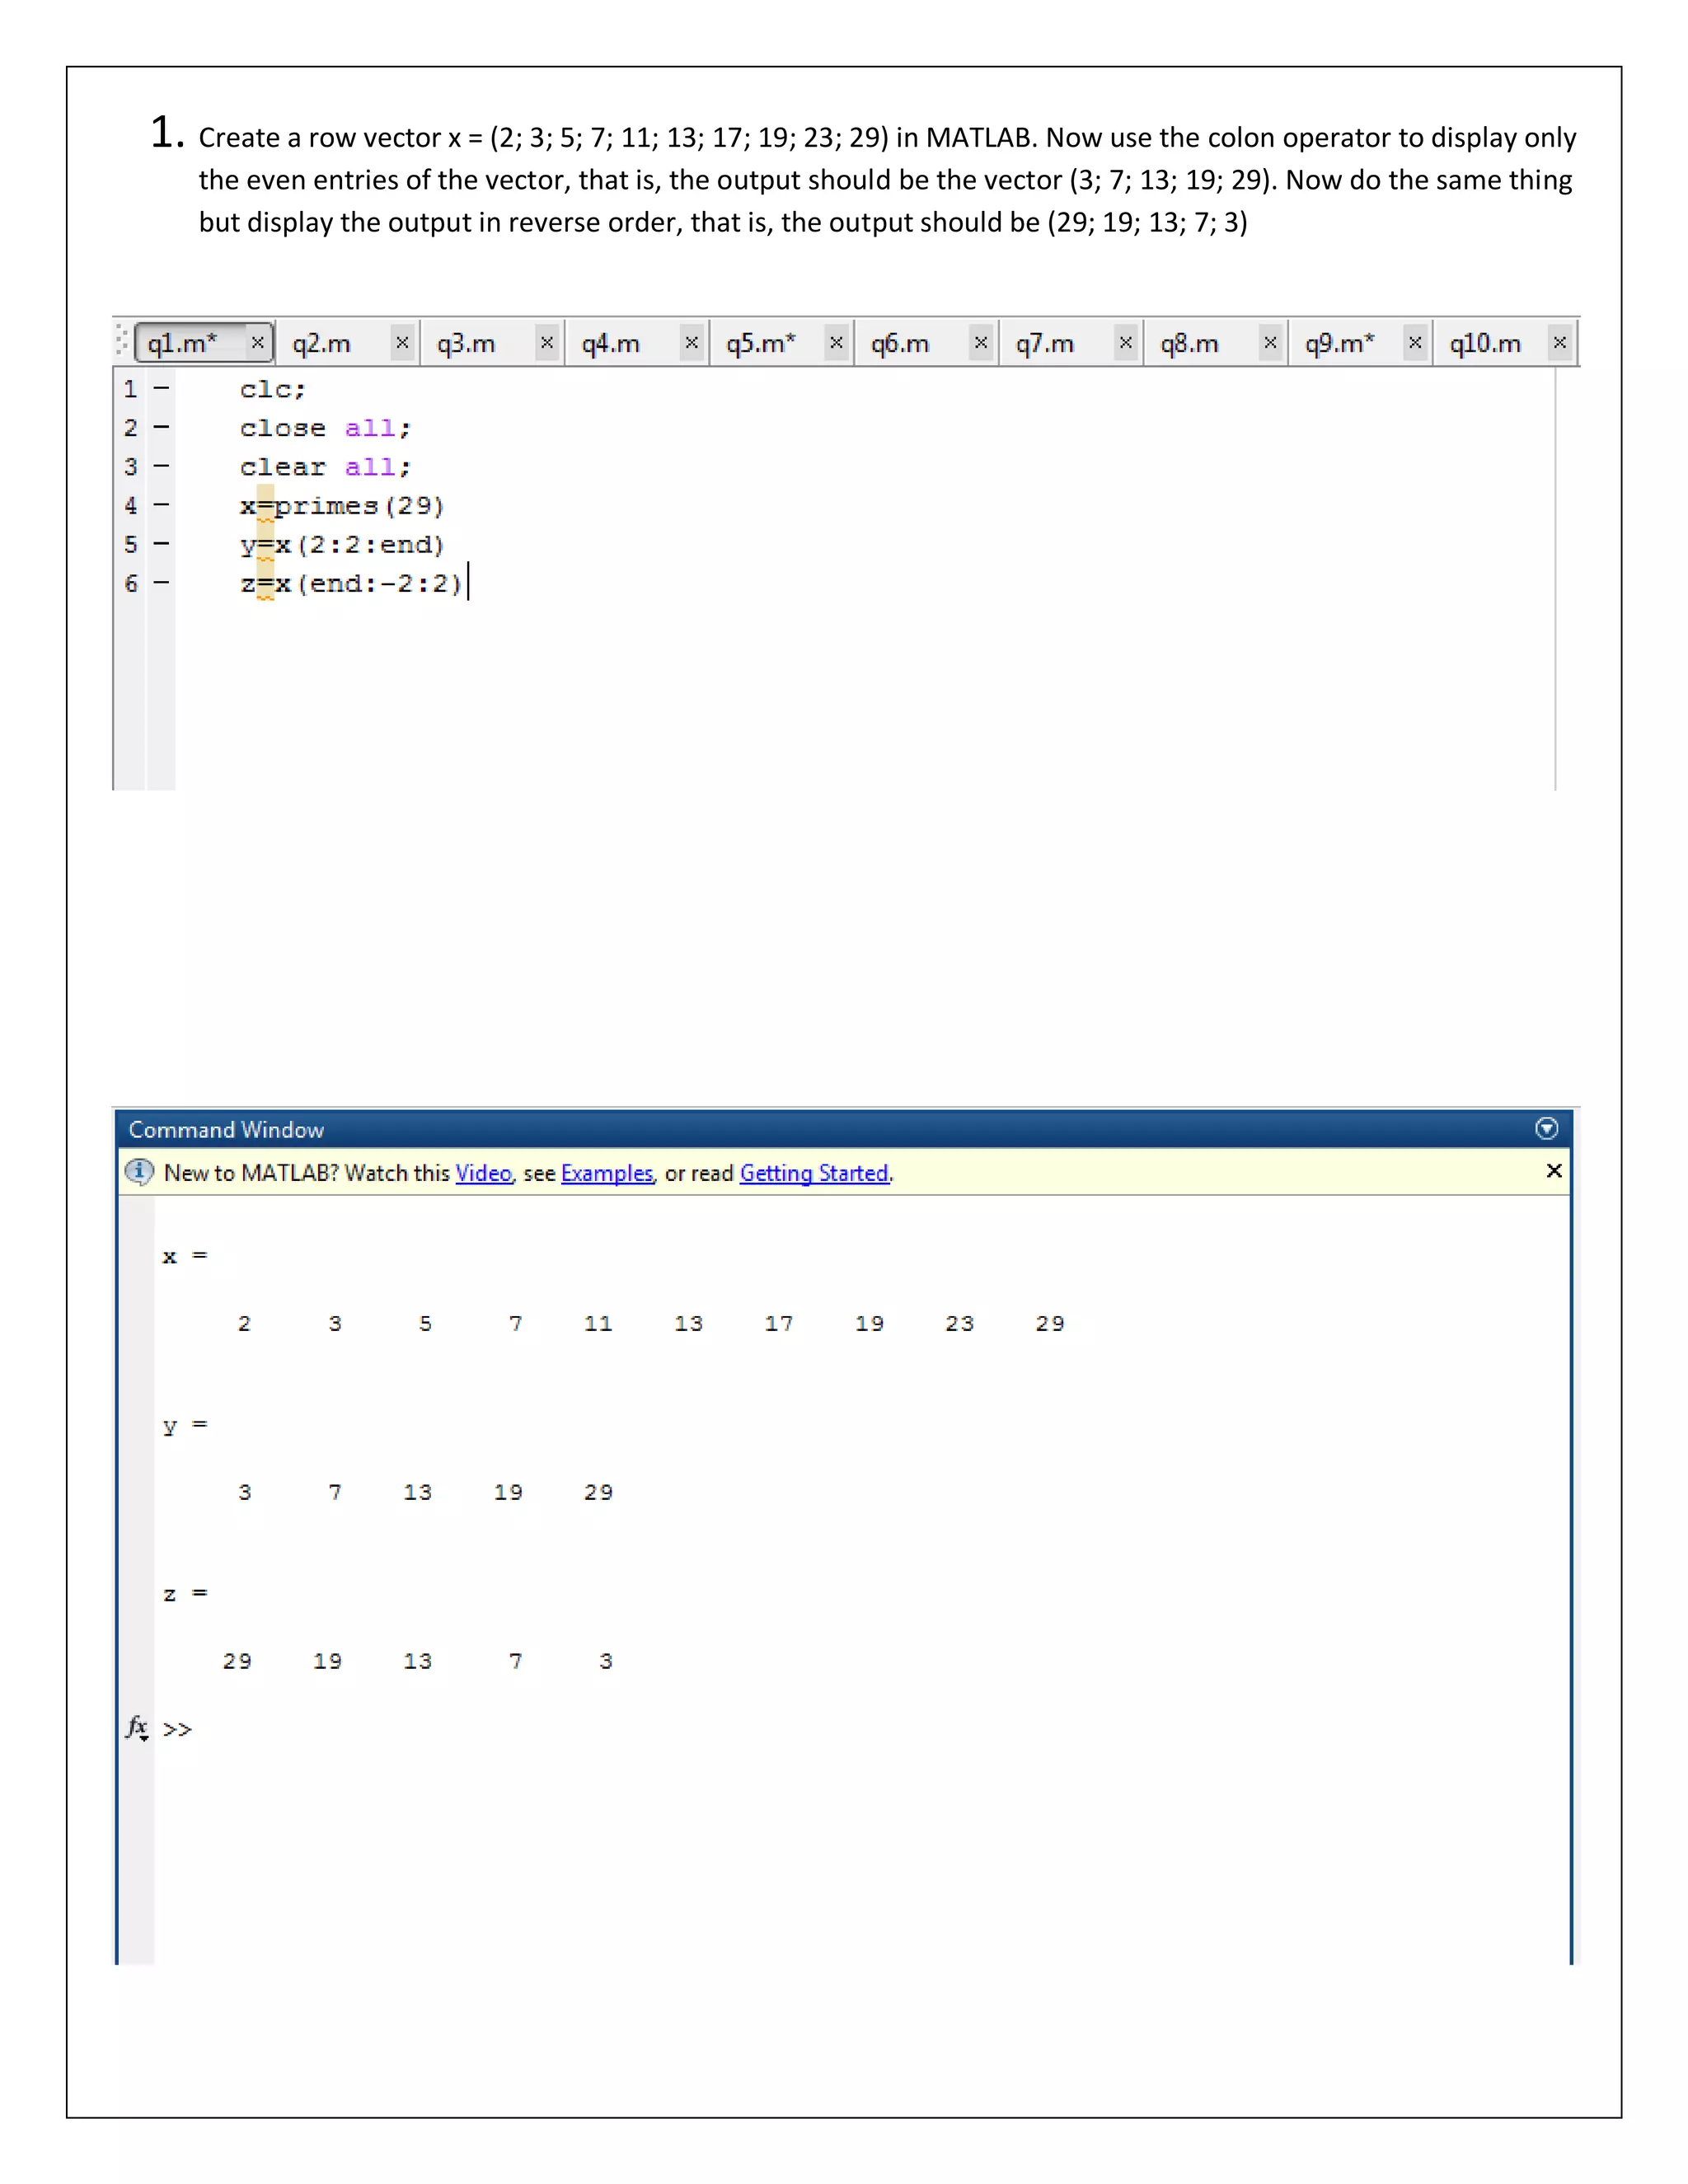Click the info icon in the banner
This screenshot has width=1688, height=2184.
[139, 1171]
